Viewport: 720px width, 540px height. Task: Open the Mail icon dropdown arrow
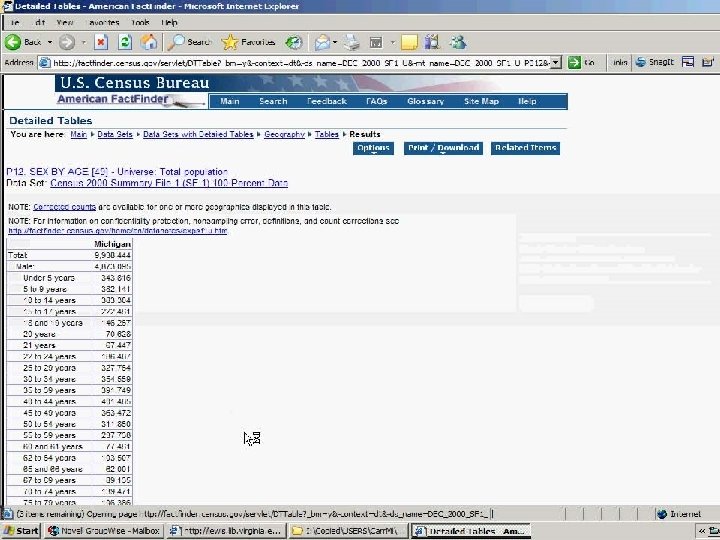pos(335,42)
